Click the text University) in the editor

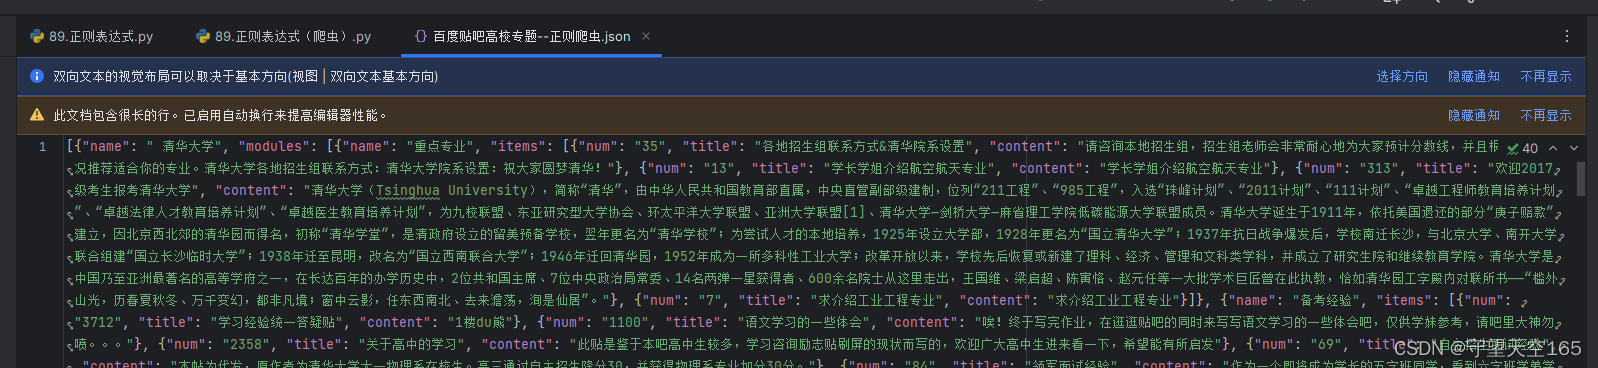(491, 190)
